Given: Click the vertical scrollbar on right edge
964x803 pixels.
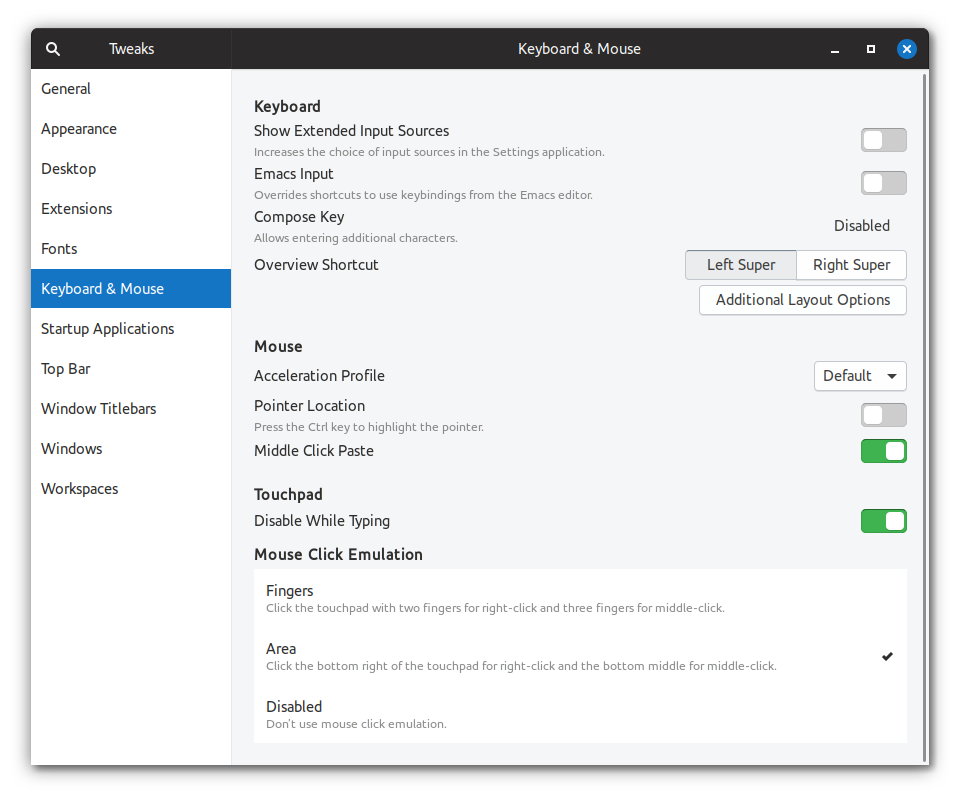Looking at the screenshot, I should pos(925,418).
